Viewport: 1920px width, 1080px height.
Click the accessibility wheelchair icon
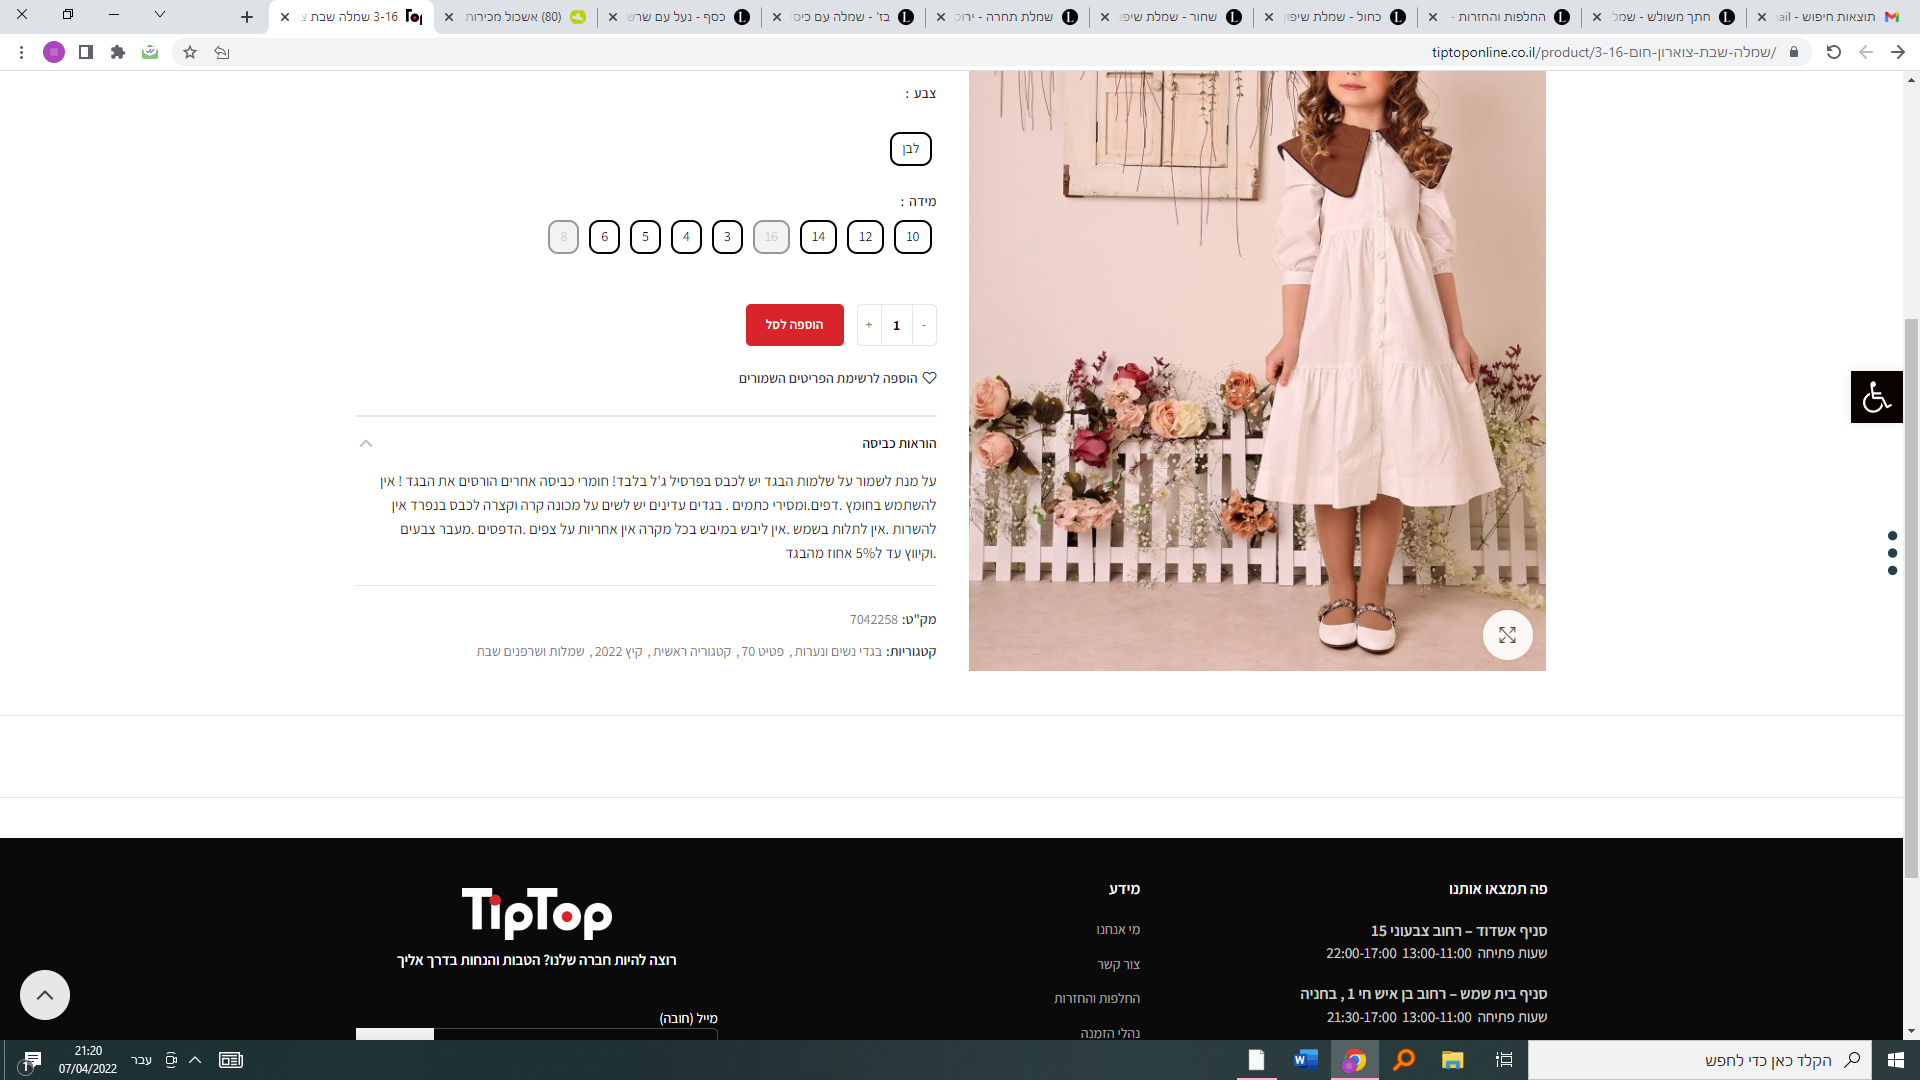[1876, 397]
